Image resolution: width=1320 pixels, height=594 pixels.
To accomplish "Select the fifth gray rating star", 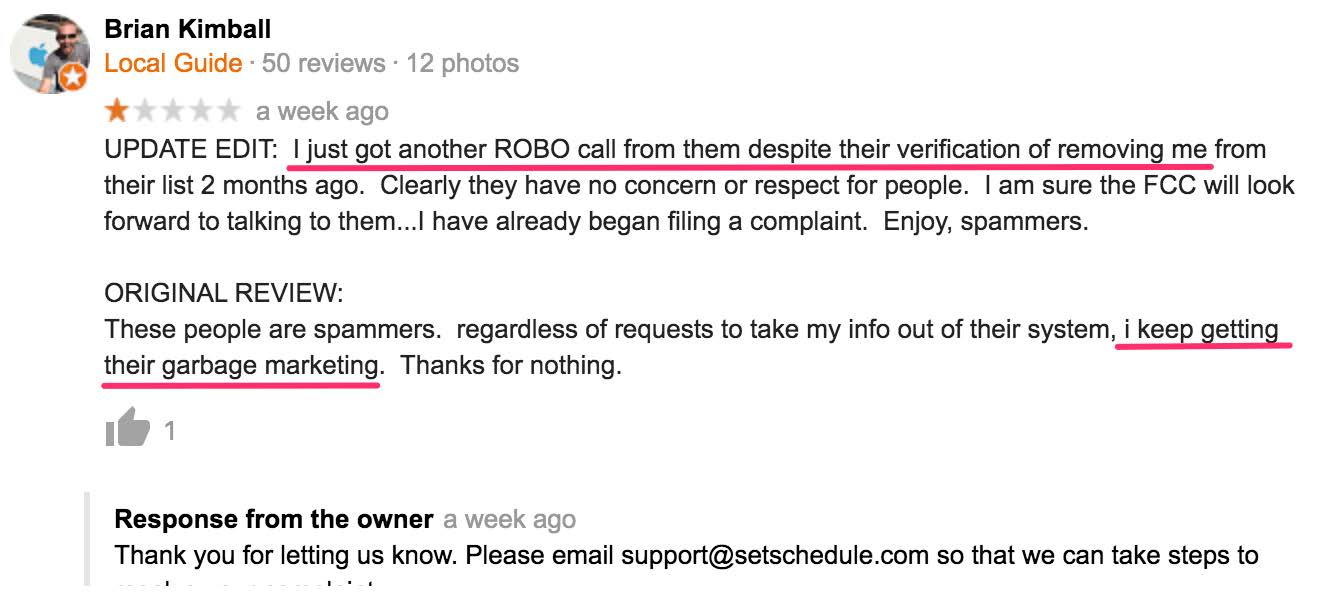I will 229,109.
